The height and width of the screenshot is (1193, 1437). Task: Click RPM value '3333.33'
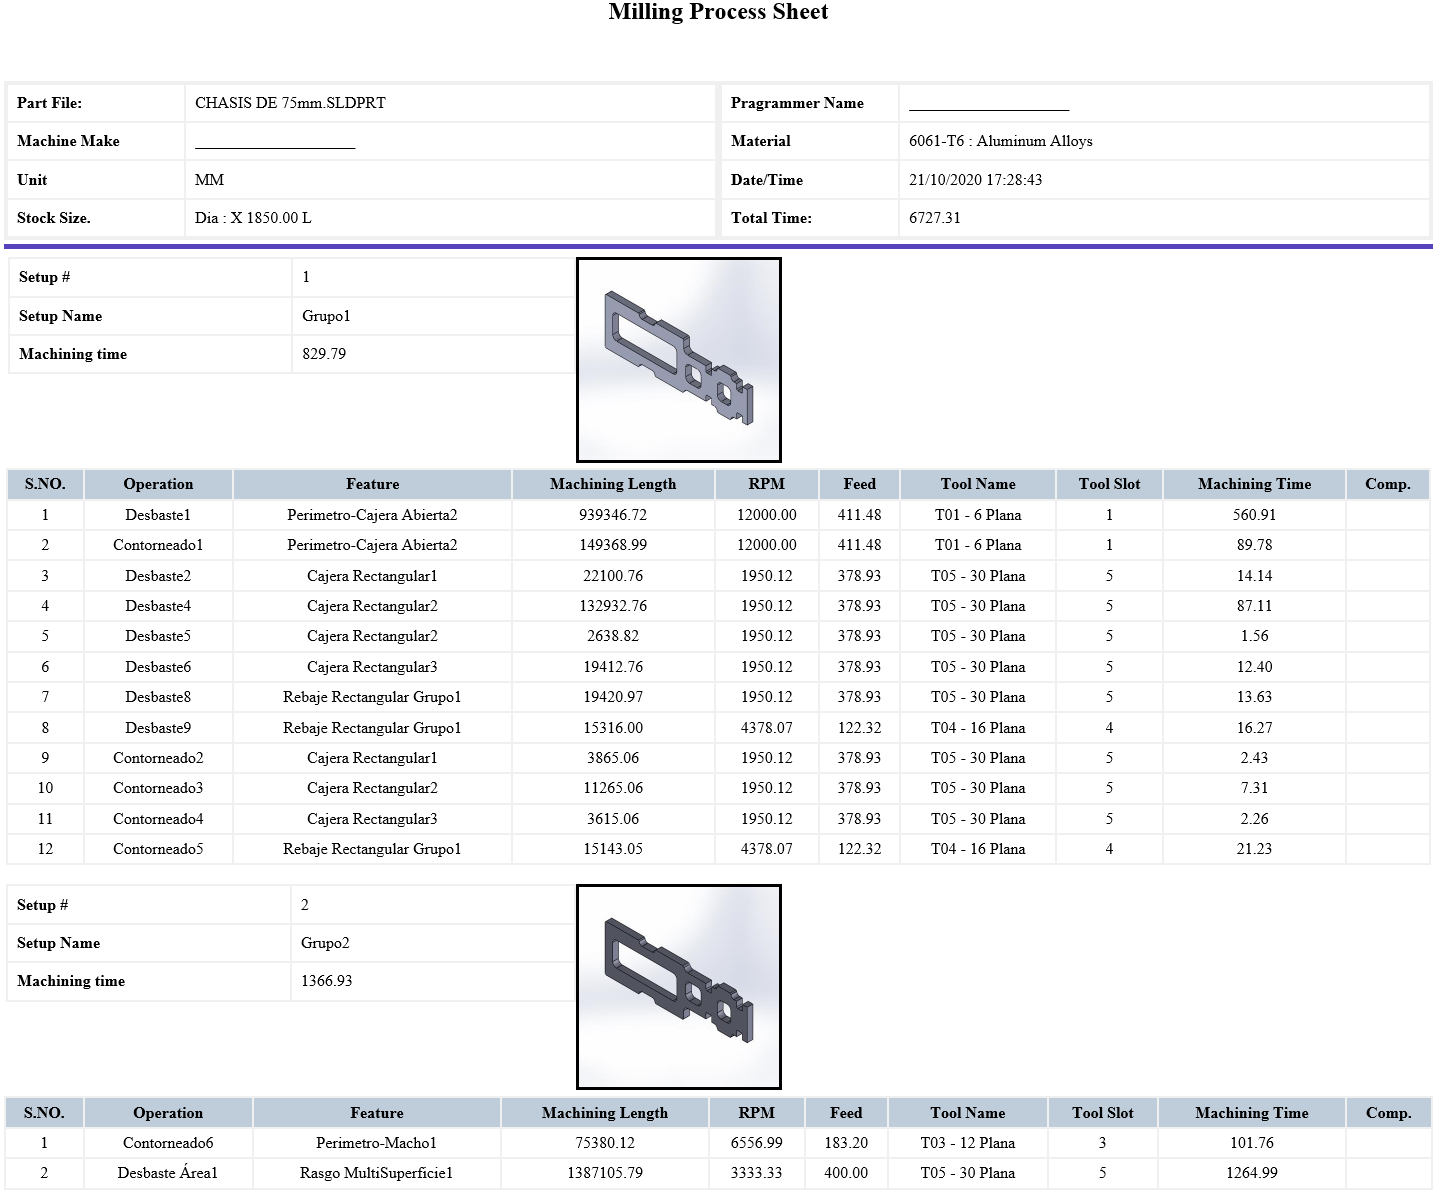click(756, 1173)
